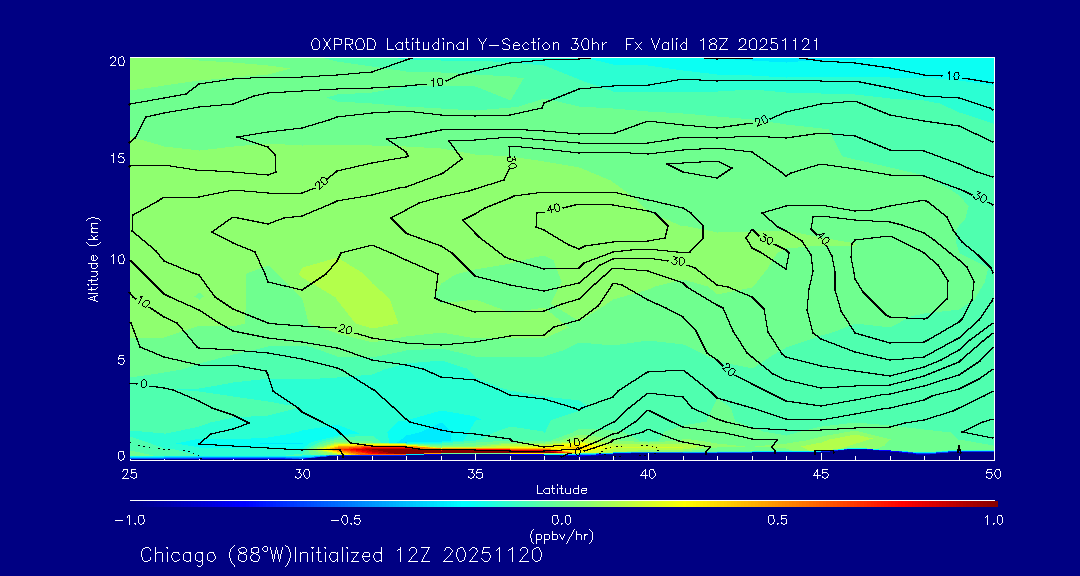Screen dimensions: 1080x576
Task: Click the red end of the colorbar
Action: pyautogui.click(x=988, y=503)
